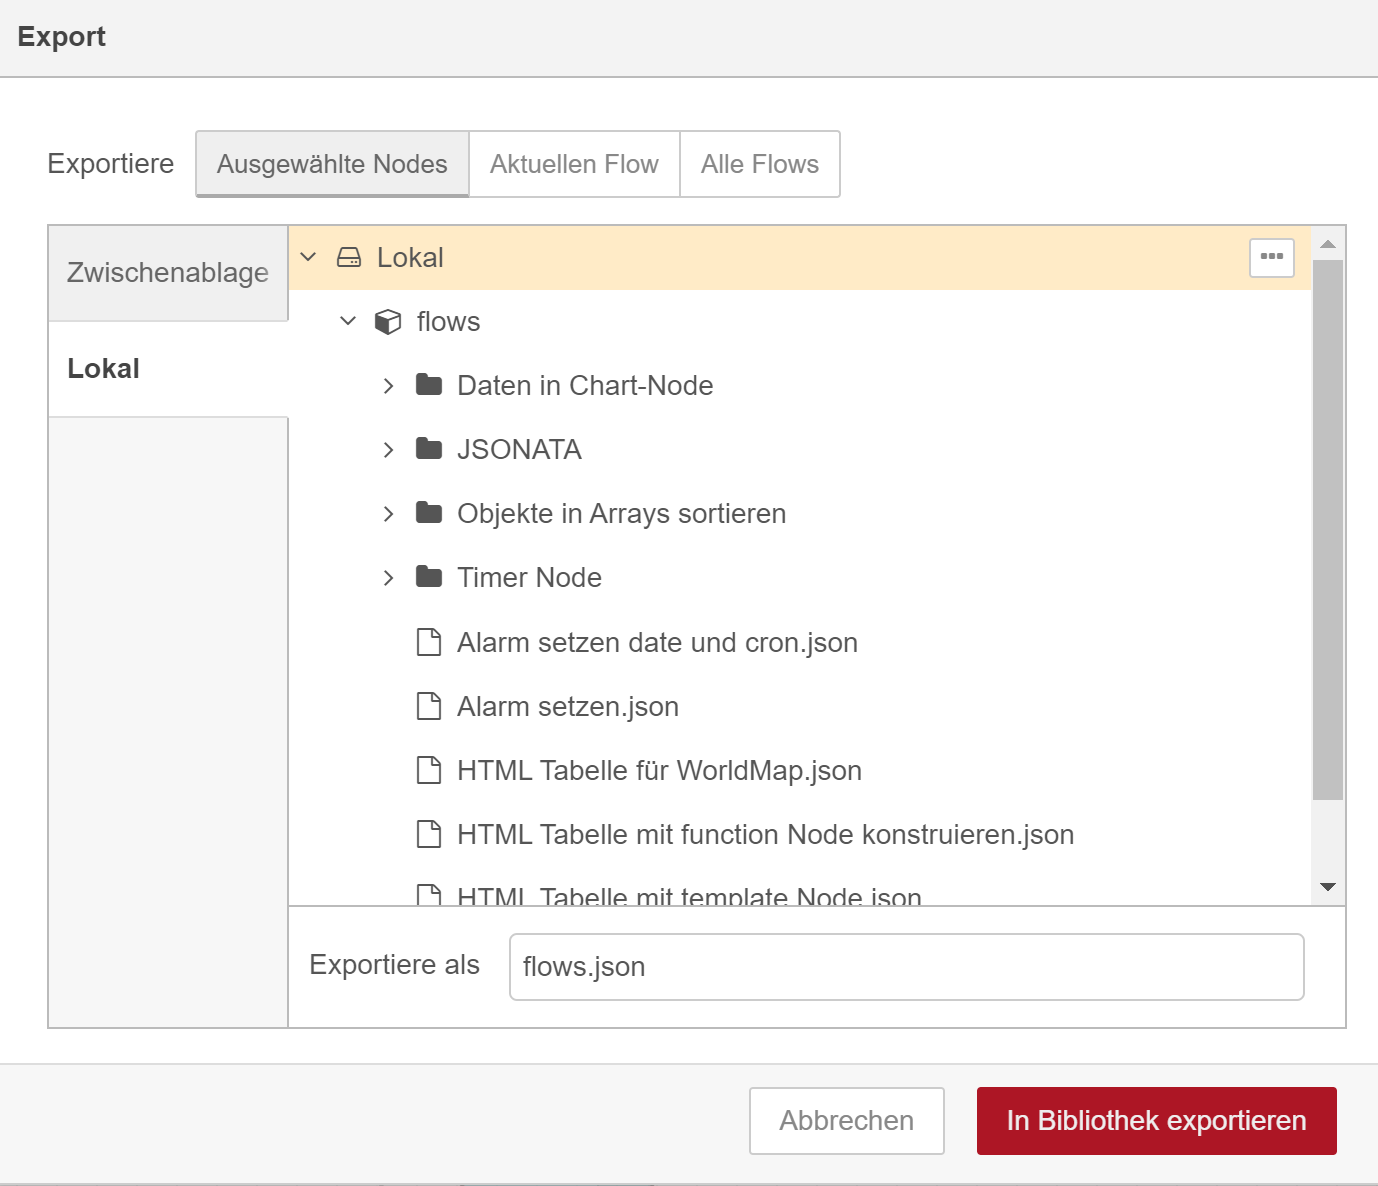Select the Timer Node folder row

click(800, 578)
